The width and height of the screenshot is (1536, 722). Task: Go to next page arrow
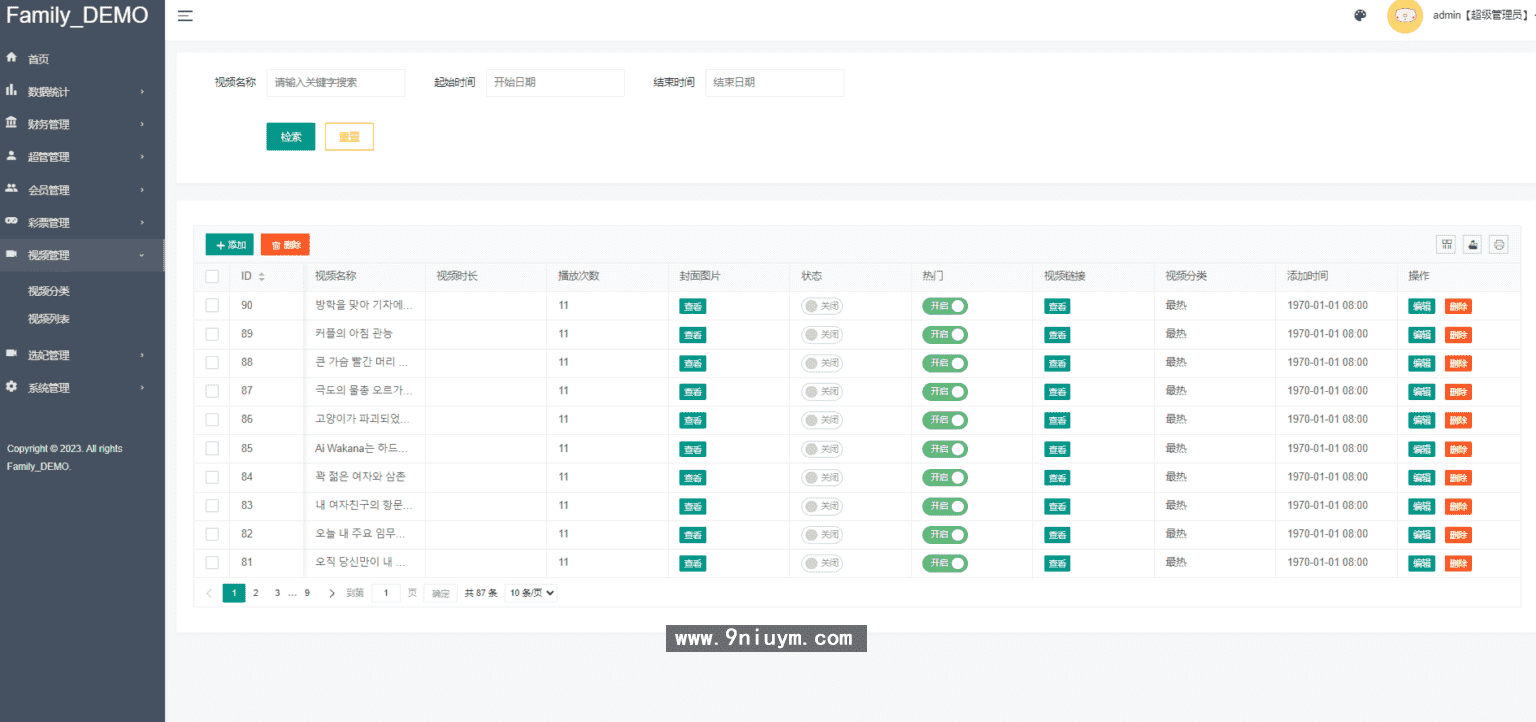click(332, 593)
